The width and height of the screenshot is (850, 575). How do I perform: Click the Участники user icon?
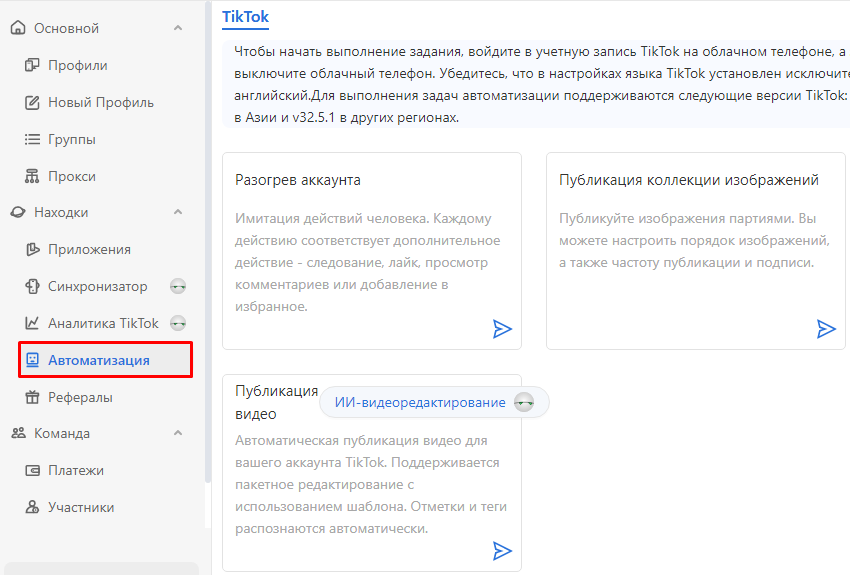point(32,507)
